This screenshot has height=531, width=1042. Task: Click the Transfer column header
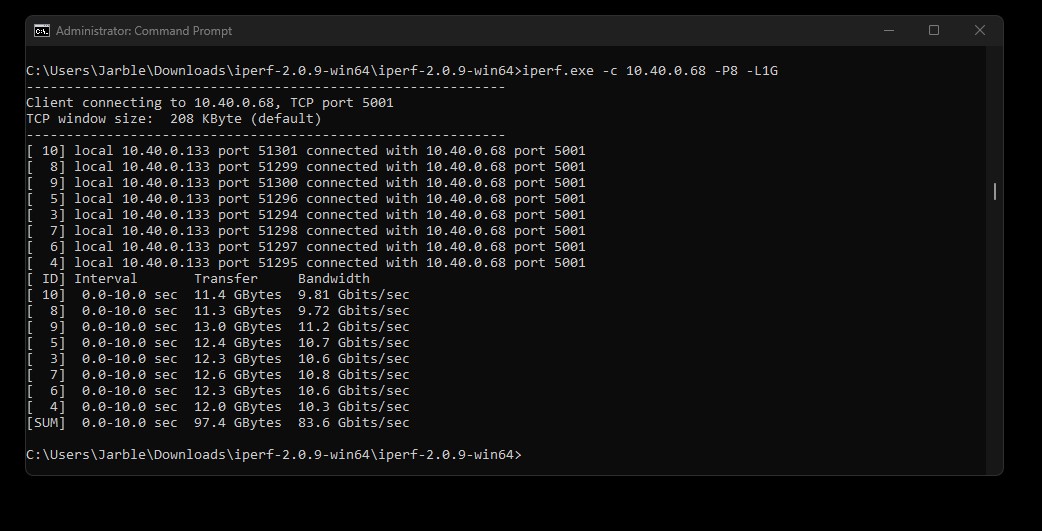coord(226,278)
